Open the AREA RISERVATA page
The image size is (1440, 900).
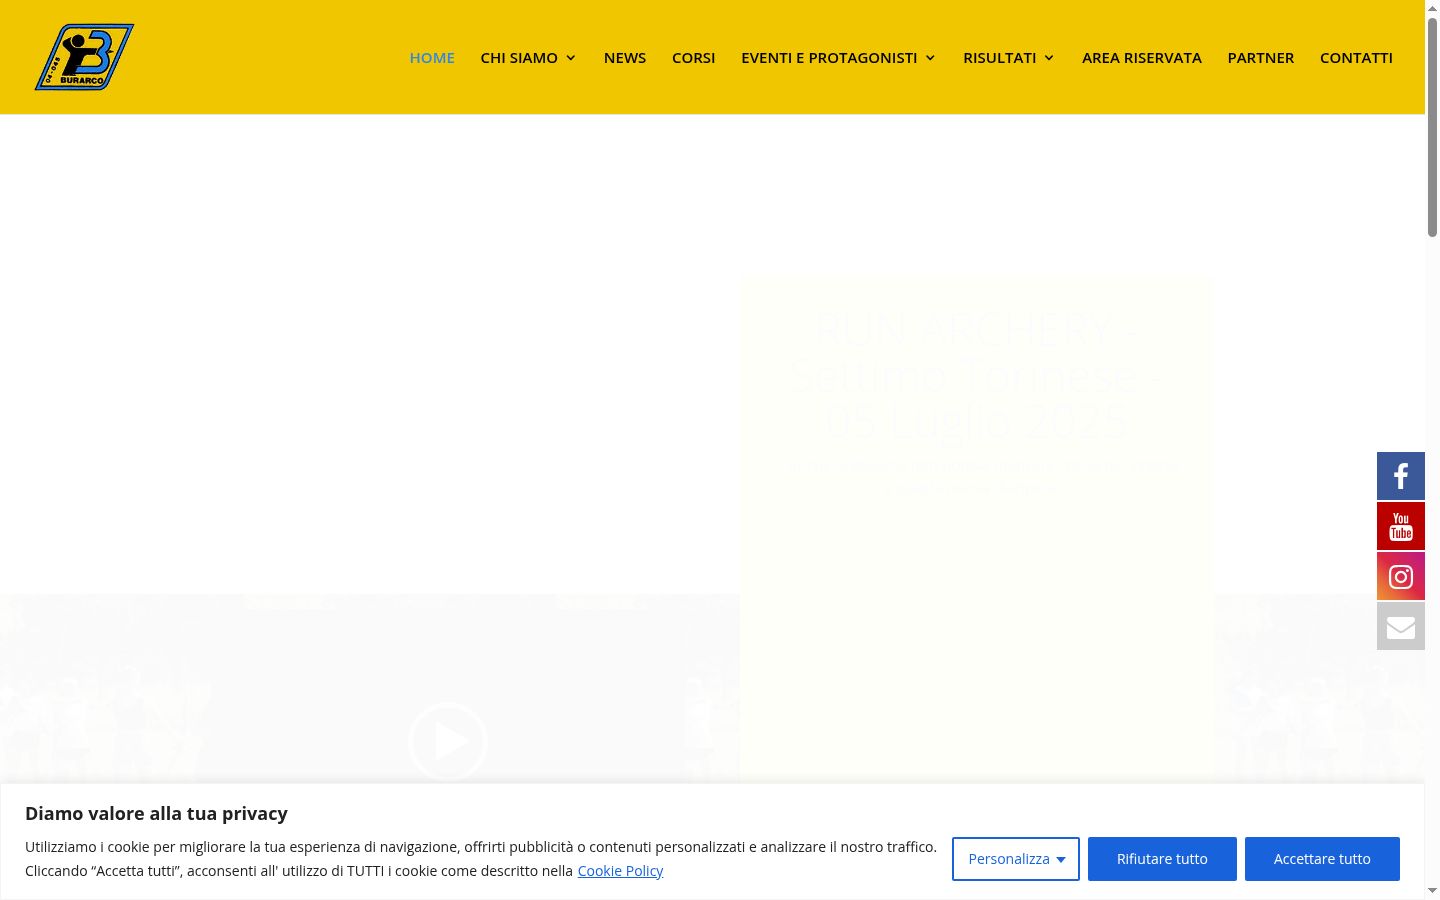1142,58
